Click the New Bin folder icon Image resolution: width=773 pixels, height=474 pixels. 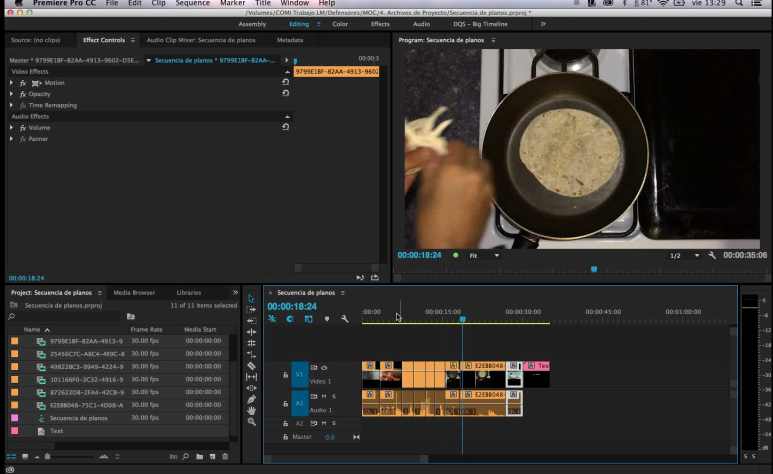coord(200,457)
